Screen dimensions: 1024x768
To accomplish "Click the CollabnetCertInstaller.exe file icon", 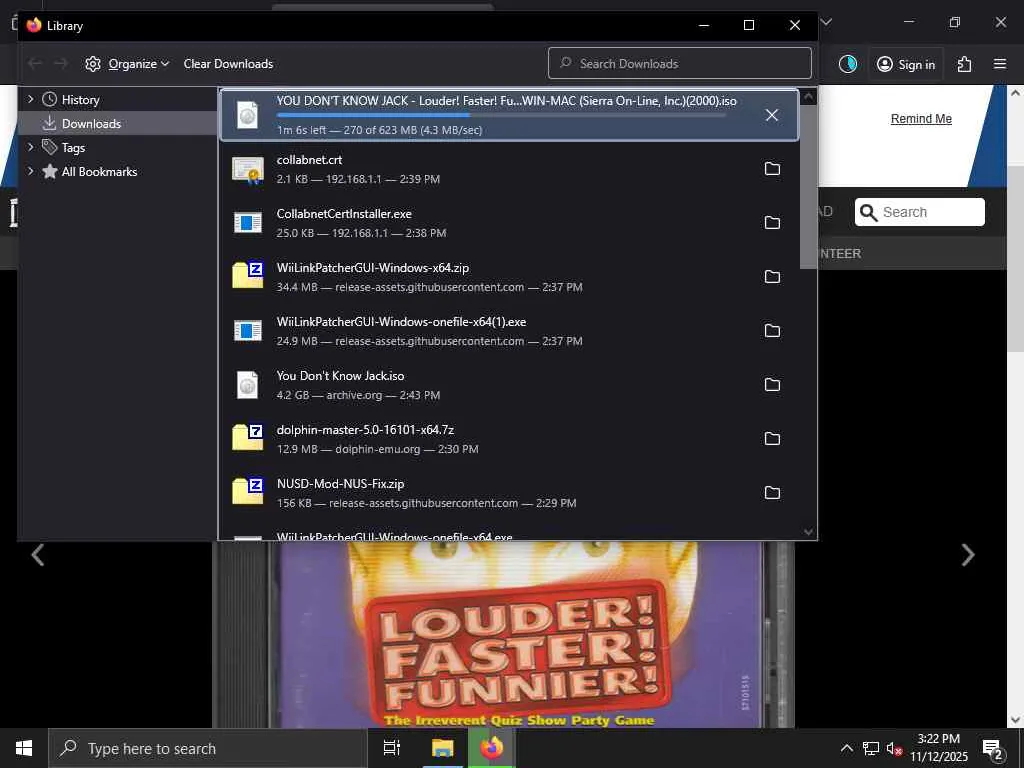I will [x=248, y=223].
